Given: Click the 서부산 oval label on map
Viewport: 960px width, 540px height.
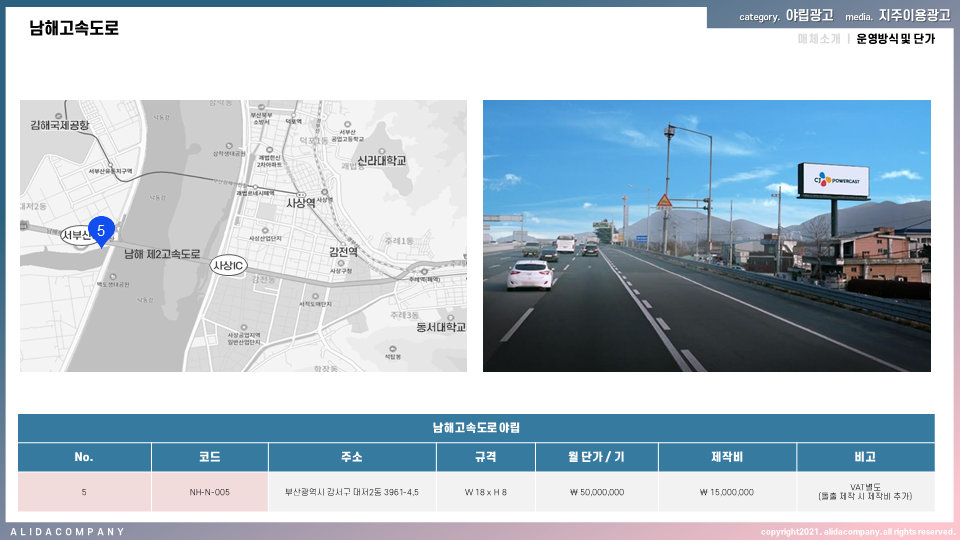Looking at the screenshot, I should coord(75,235).
